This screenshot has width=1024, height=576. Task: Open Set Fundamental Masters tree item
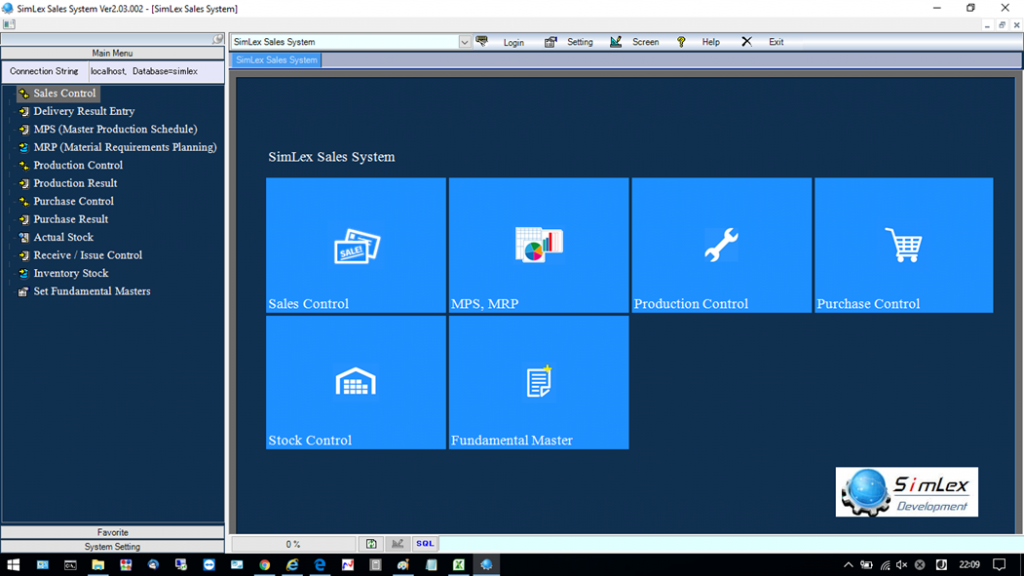[91, 291]
